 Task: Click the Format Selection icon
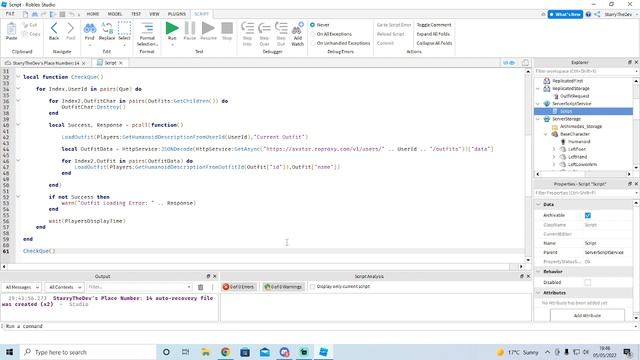(x=147, y=28)
